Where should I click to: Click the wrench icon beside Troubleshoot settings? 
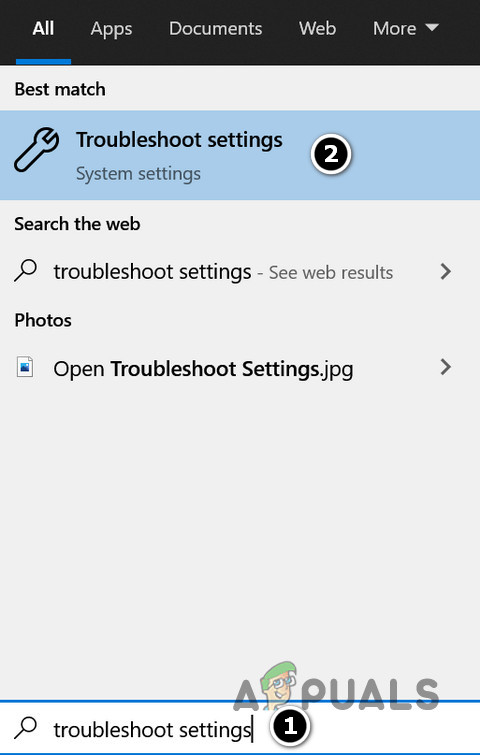[x=37, y=150]
